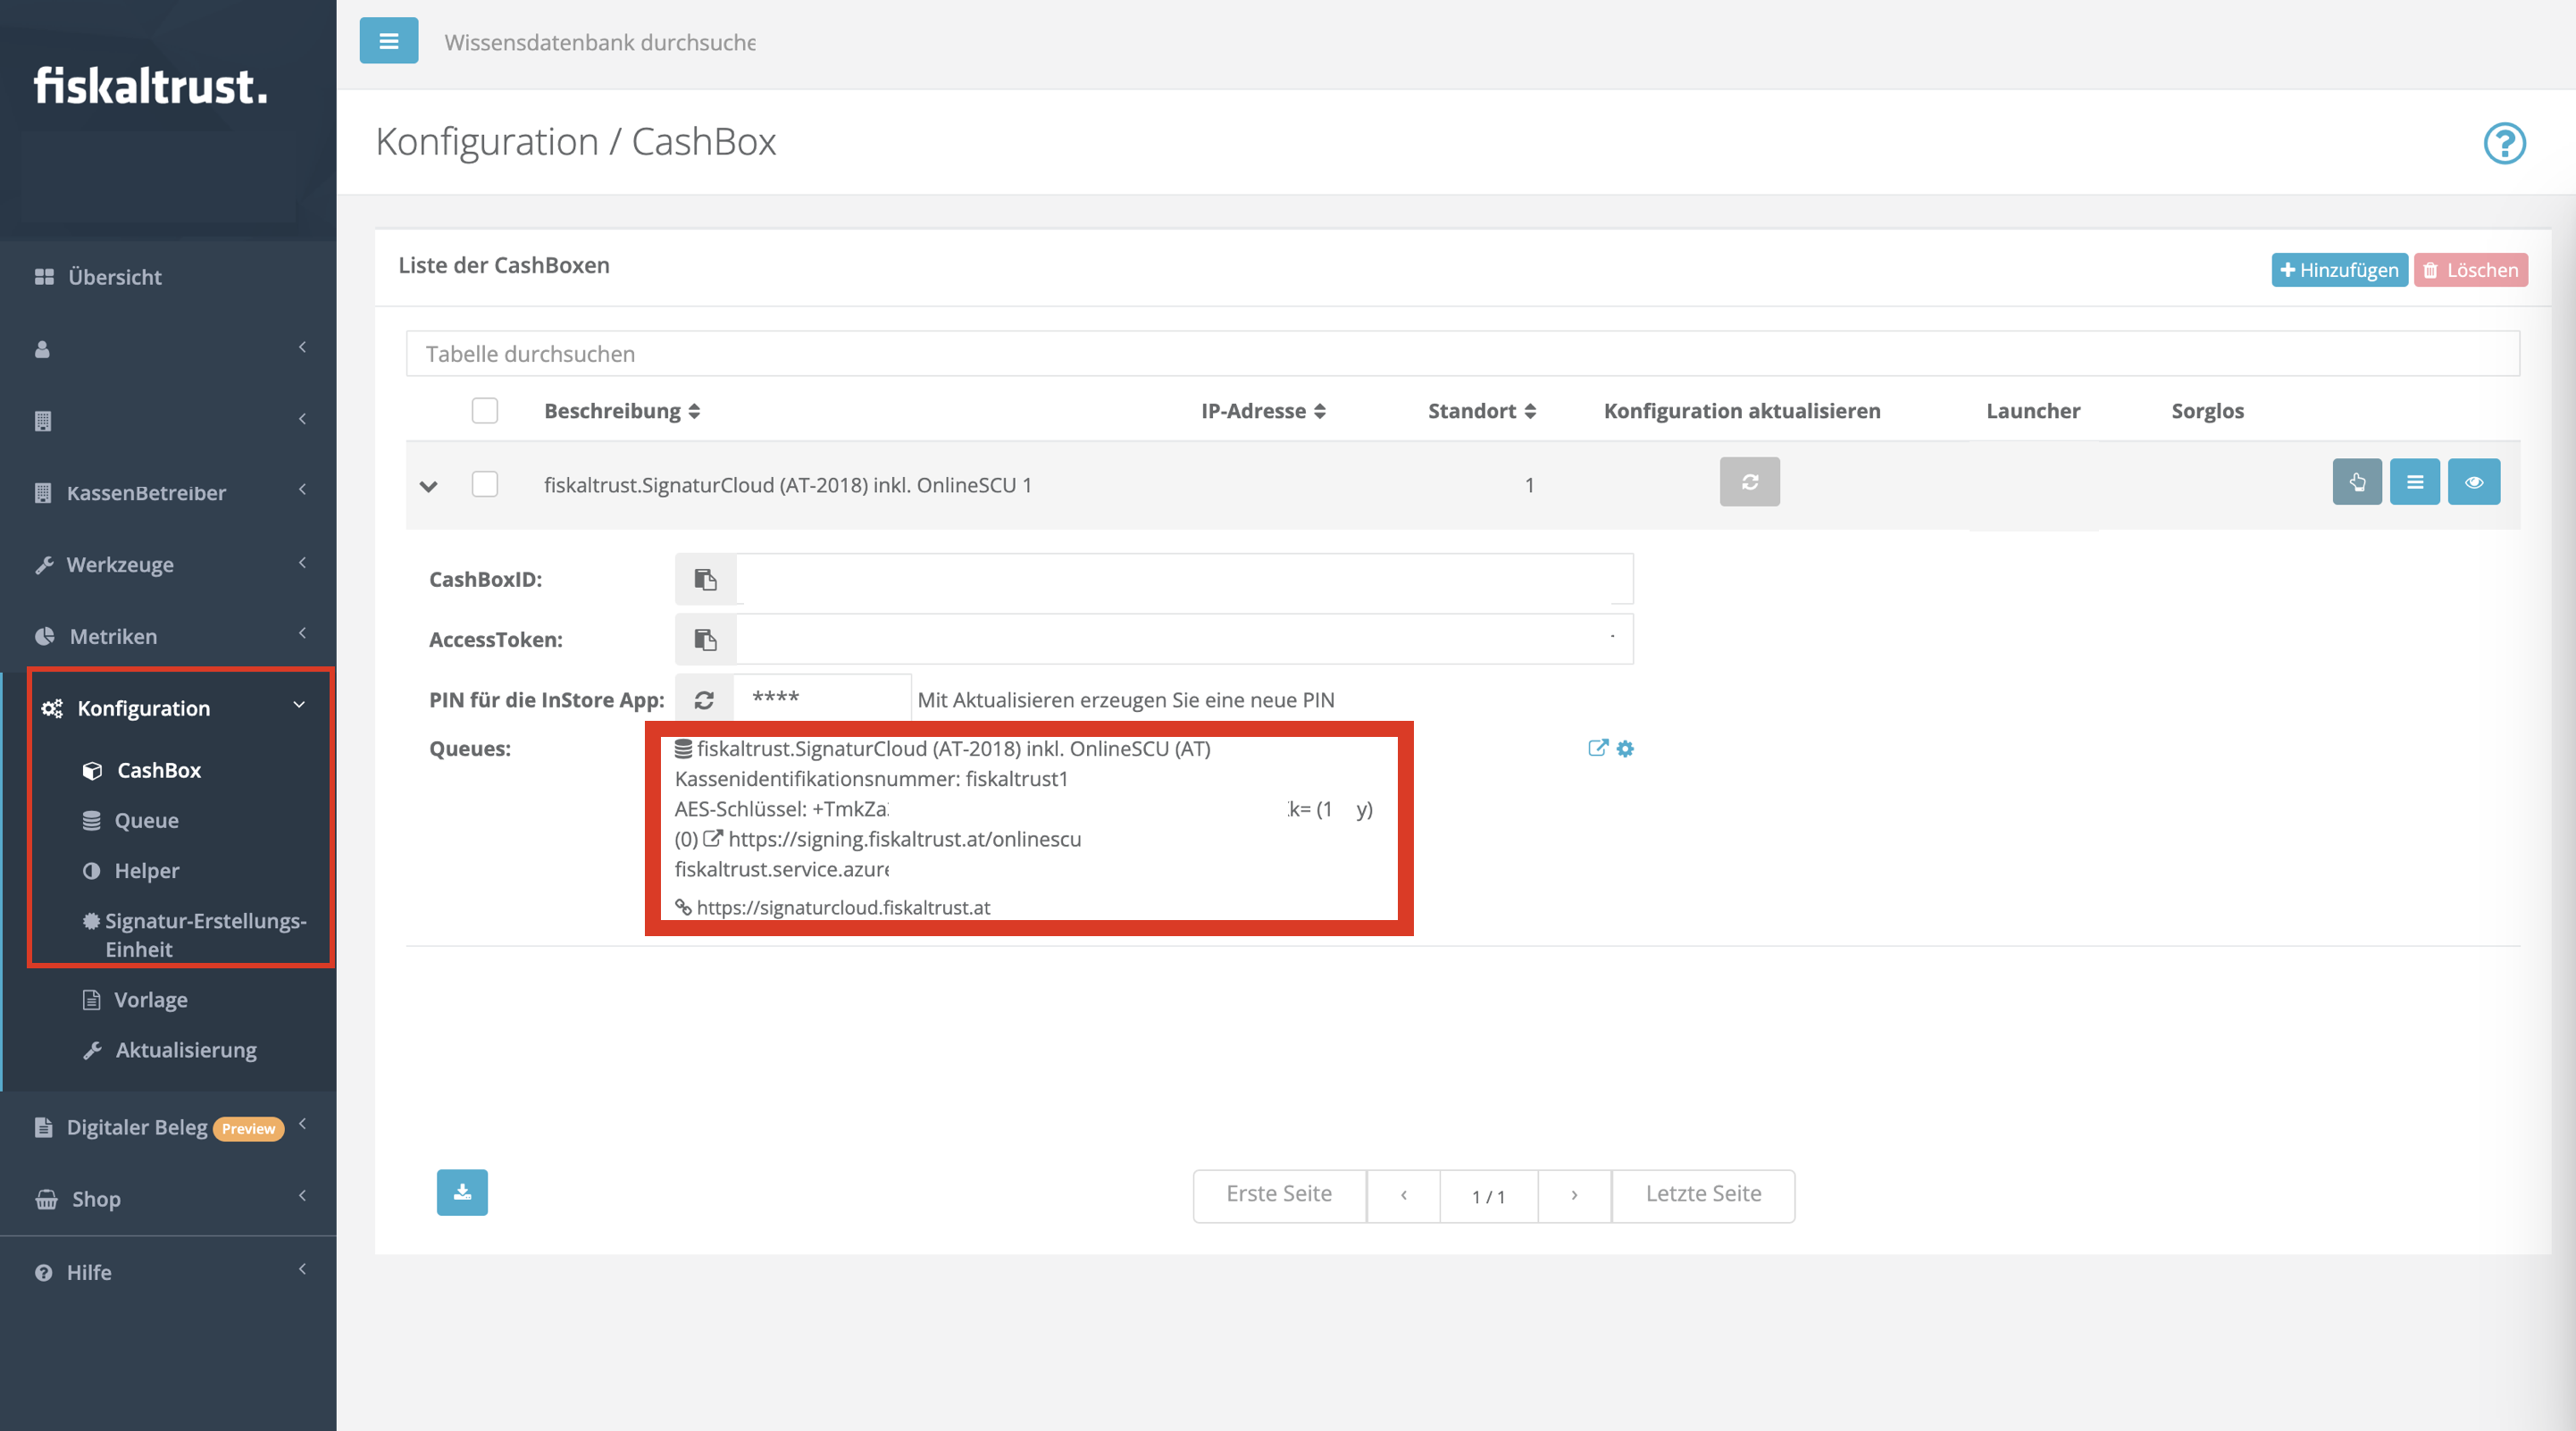Focus the Wissensdatenbank search field

click(x=600, y=42)
